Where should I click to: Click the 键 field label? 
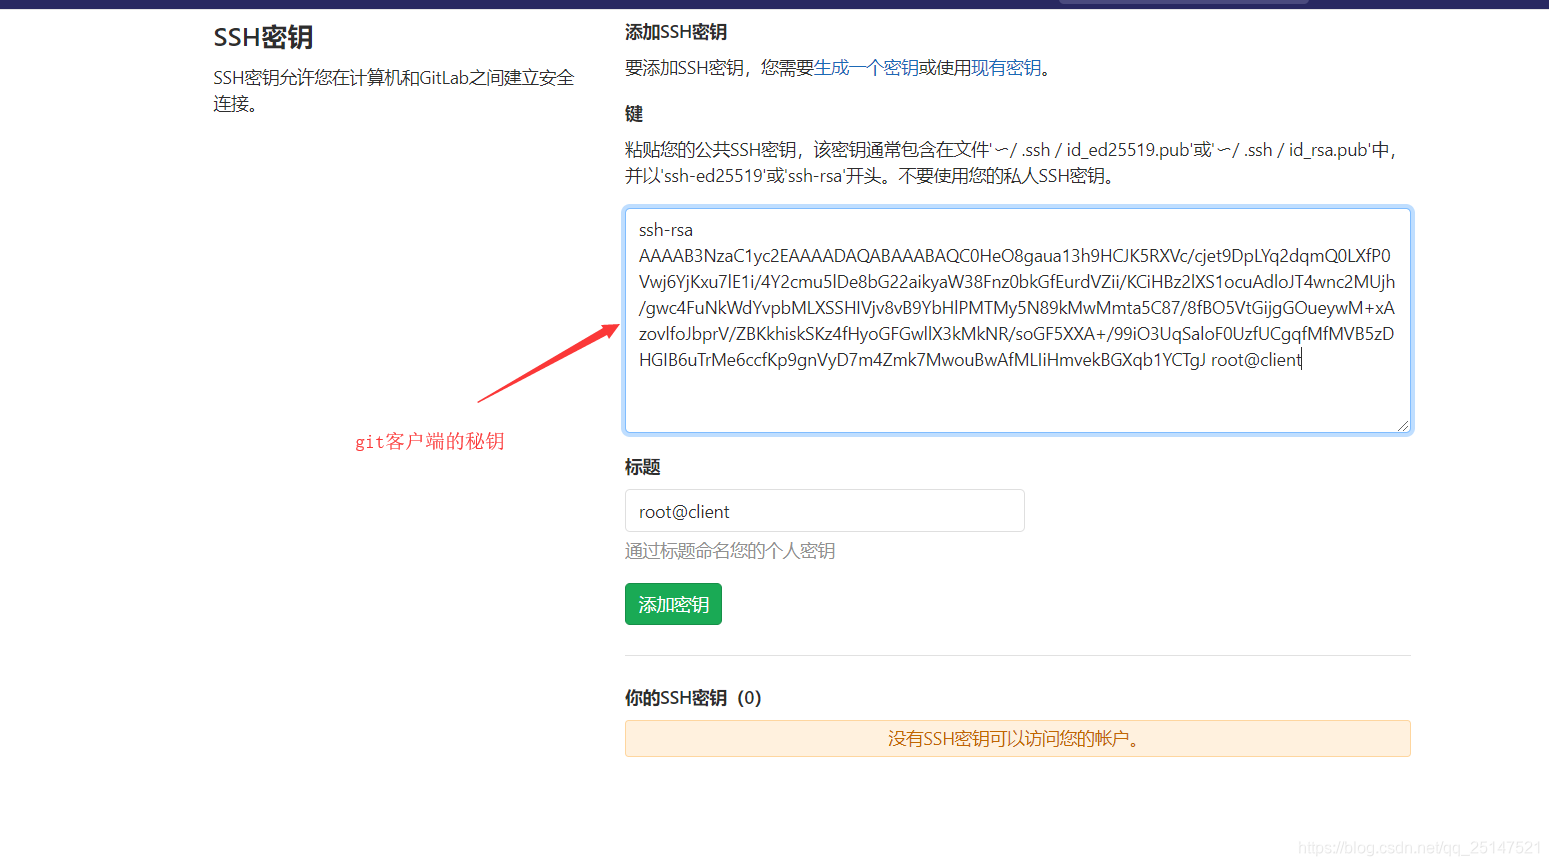click(x=633, y=113)
